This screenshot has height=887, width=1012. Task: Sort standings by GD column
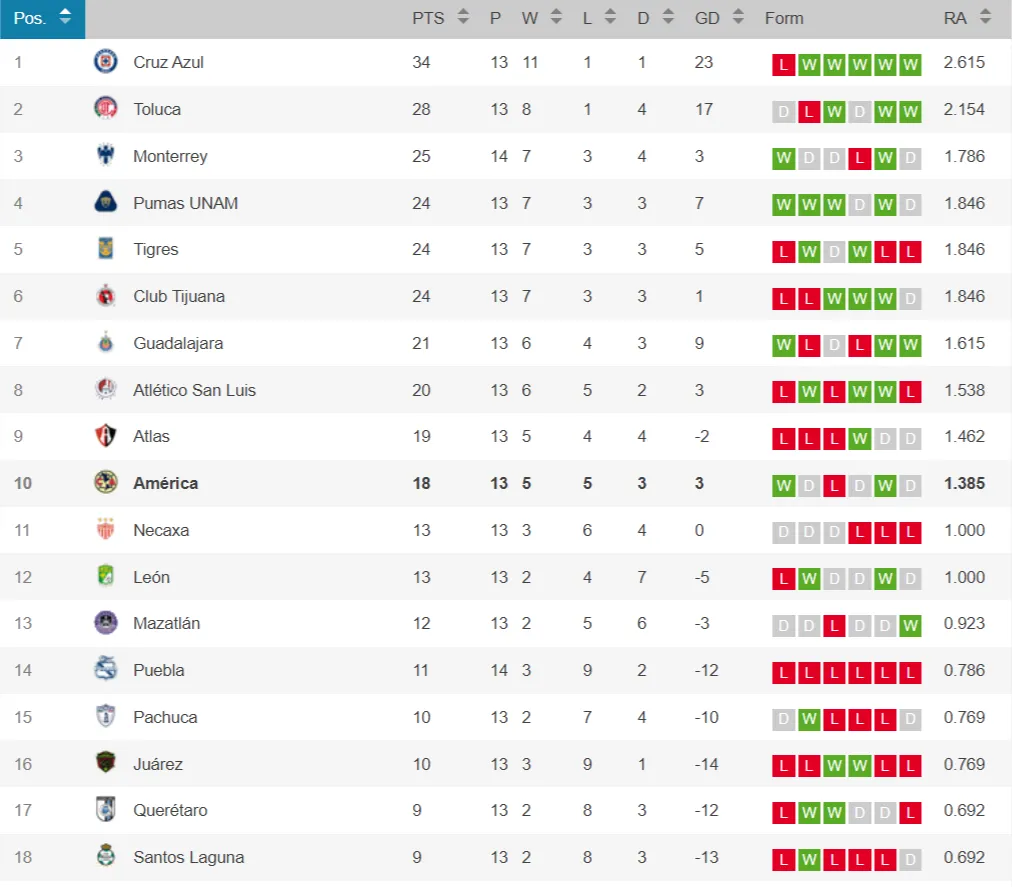click(x=719, y=18)
